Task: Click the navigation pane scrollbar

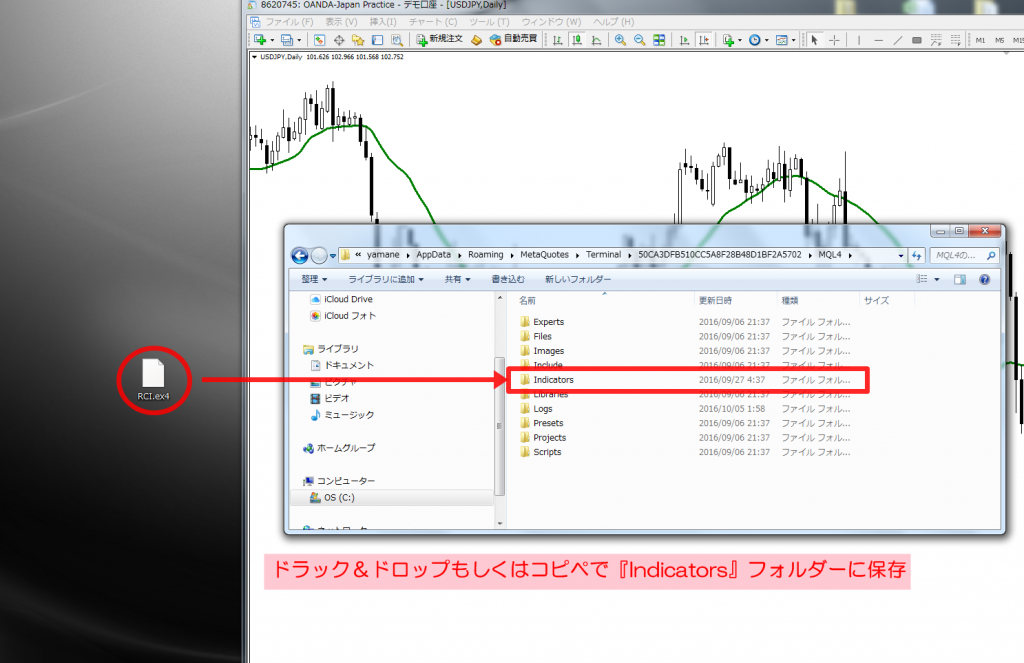Action: [500, 426]
